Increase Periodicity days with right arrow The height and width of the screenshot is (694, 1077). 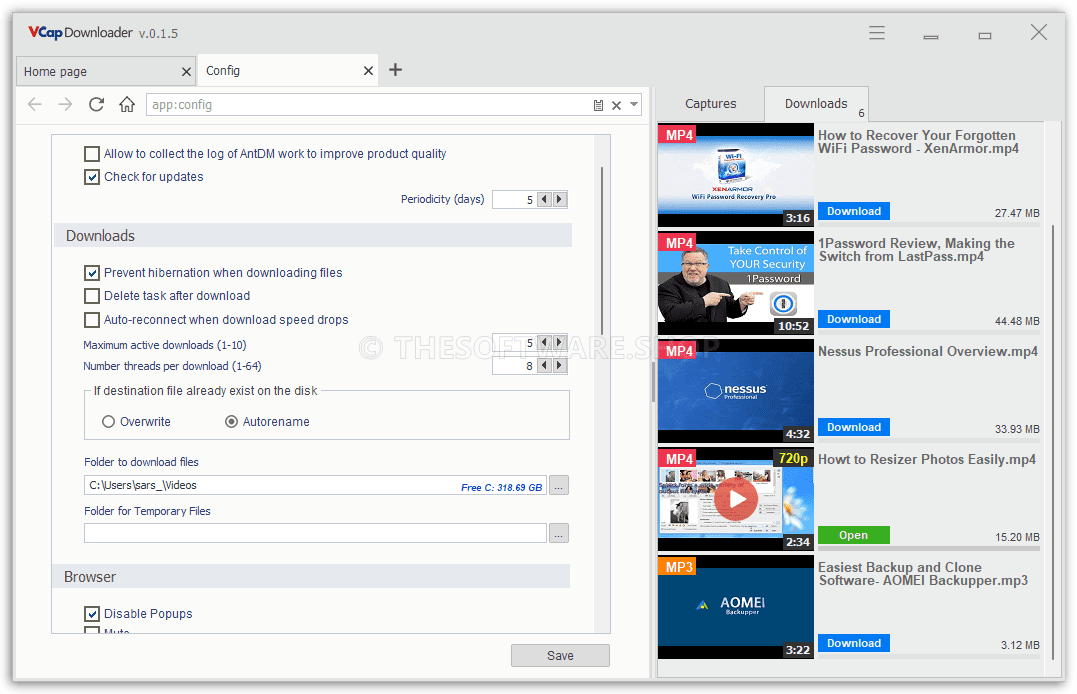560,199
